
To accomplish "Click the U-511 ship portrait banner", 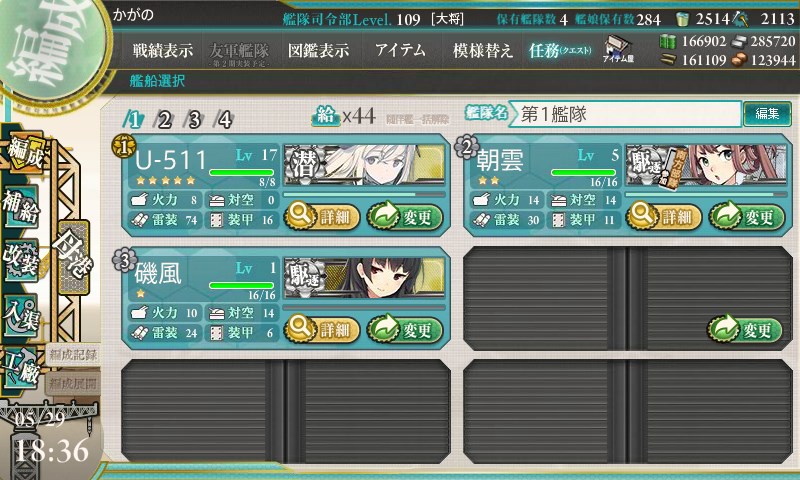I will (364, 165).
